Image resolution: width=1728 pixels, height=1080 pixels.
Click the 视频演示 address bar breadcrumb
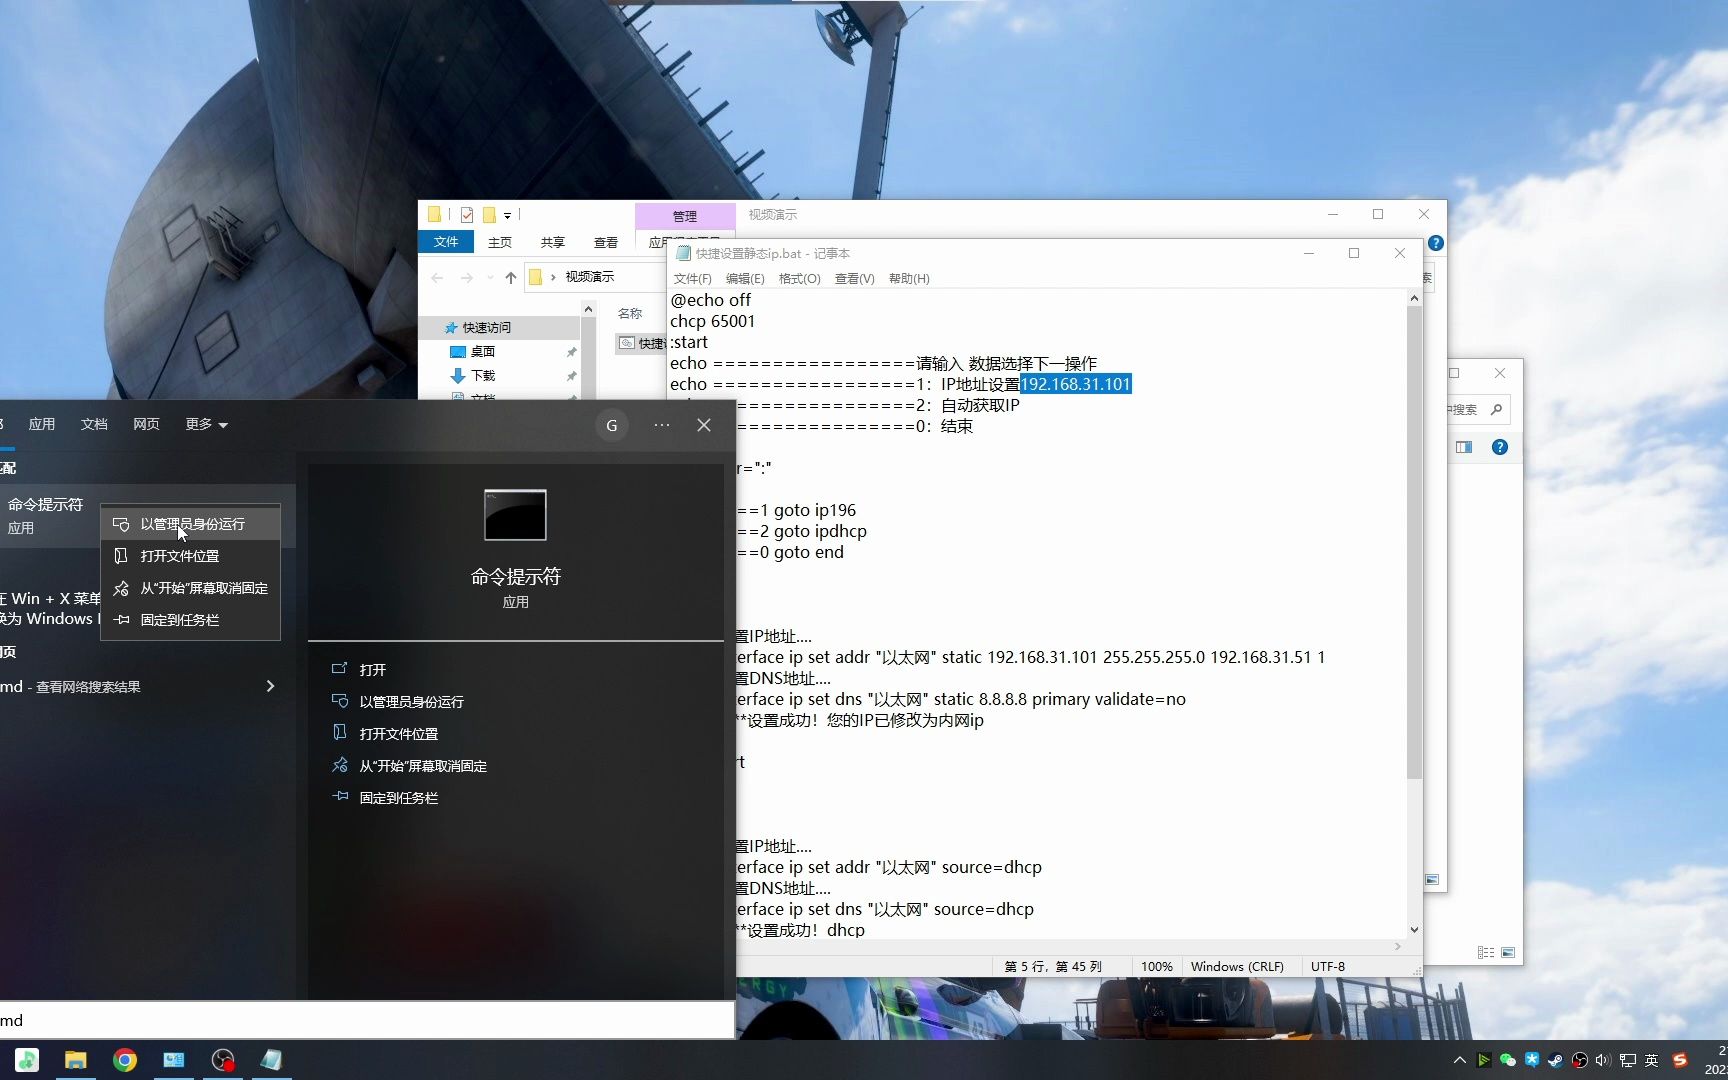pyautogui.click(x=590, y=277)
